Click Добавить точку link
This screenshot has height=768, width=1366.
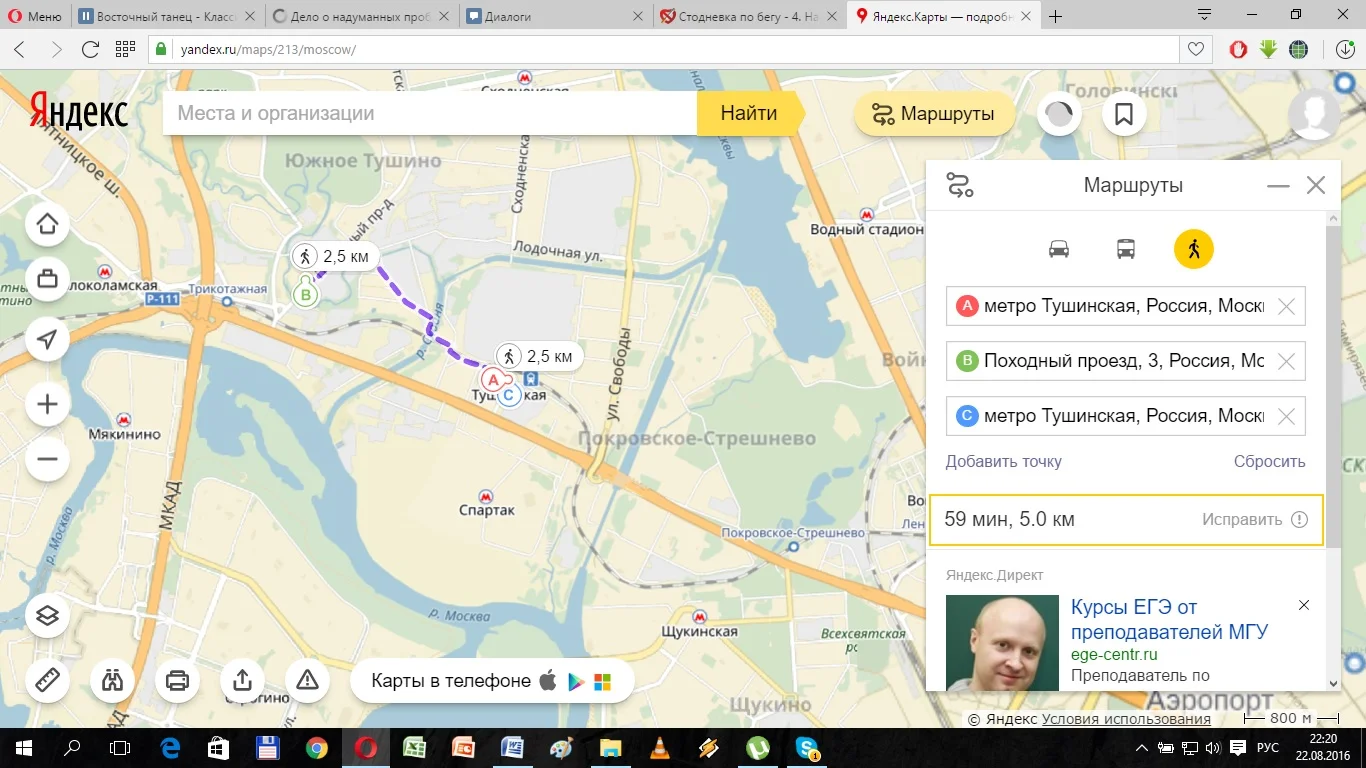[x=1004, y=462]
